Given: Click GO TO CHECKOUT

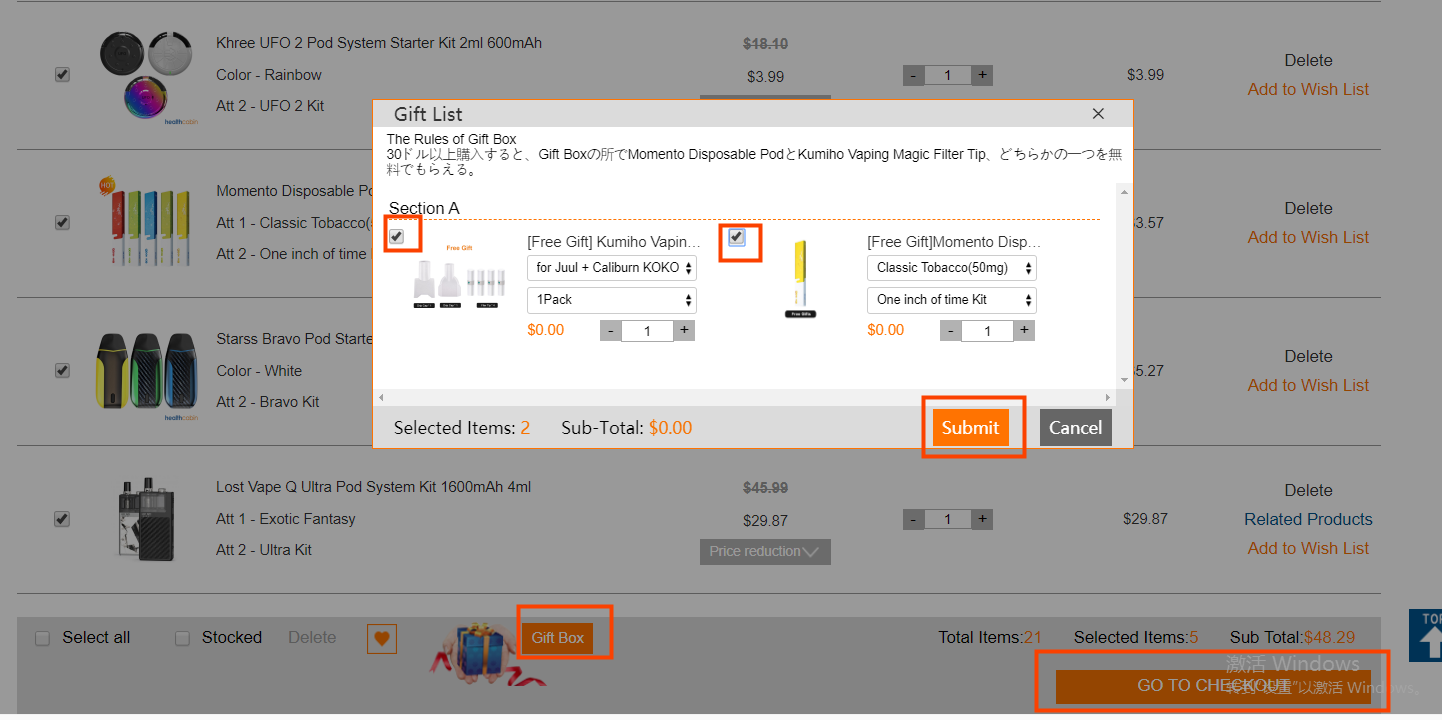Looking at the screenshot, I should tap(1213, 686).
